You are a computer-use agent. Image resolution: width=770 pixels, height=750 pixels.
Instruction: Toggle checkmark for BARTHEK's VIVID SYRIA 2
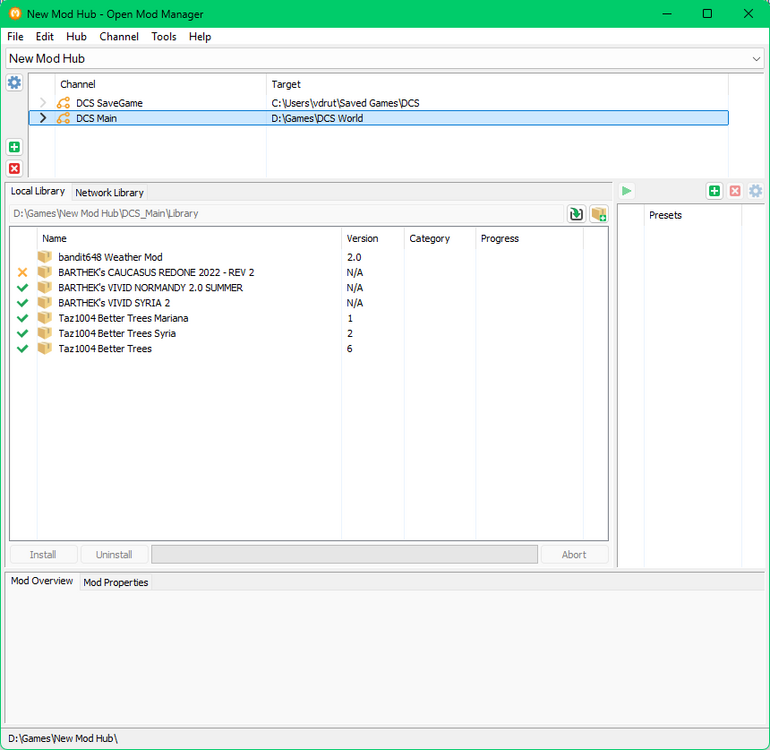(22, 303)
